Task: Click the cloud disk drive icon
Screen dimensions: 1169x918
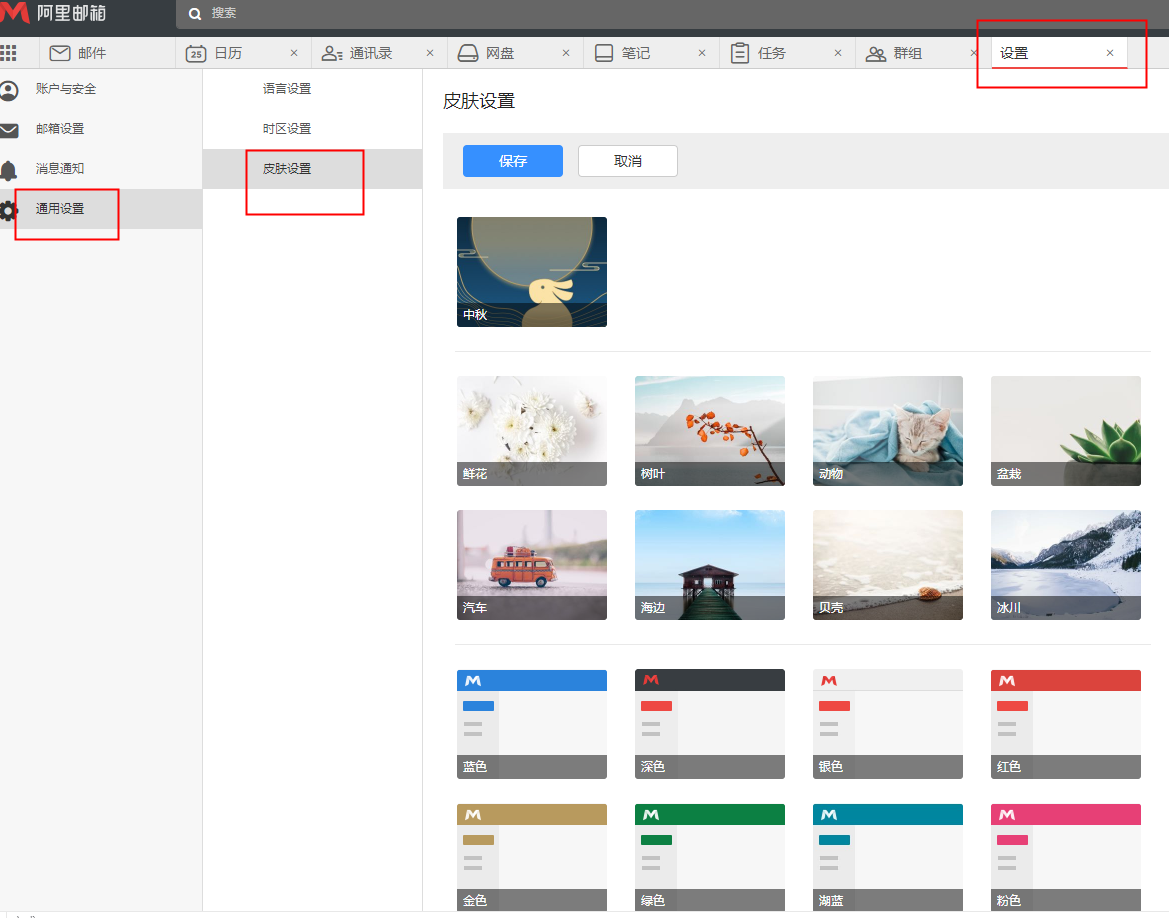Action: pyautogui.click(x=468, y=53)
